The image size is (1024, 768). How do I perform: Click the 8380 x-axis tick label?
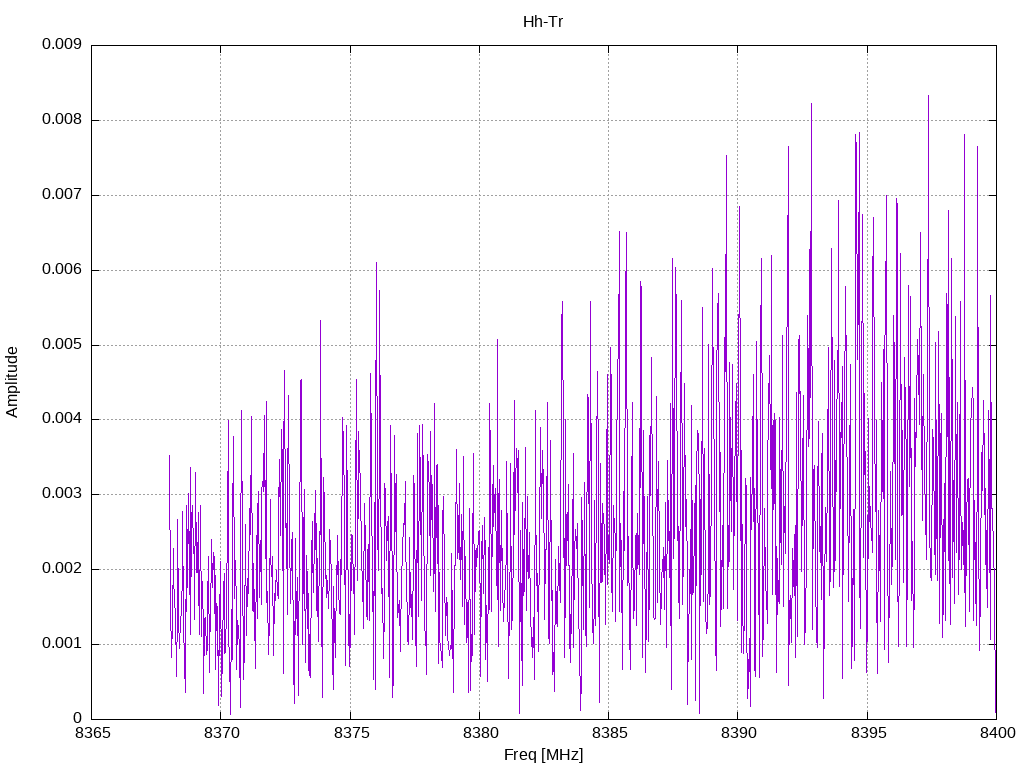pos(481,733)
